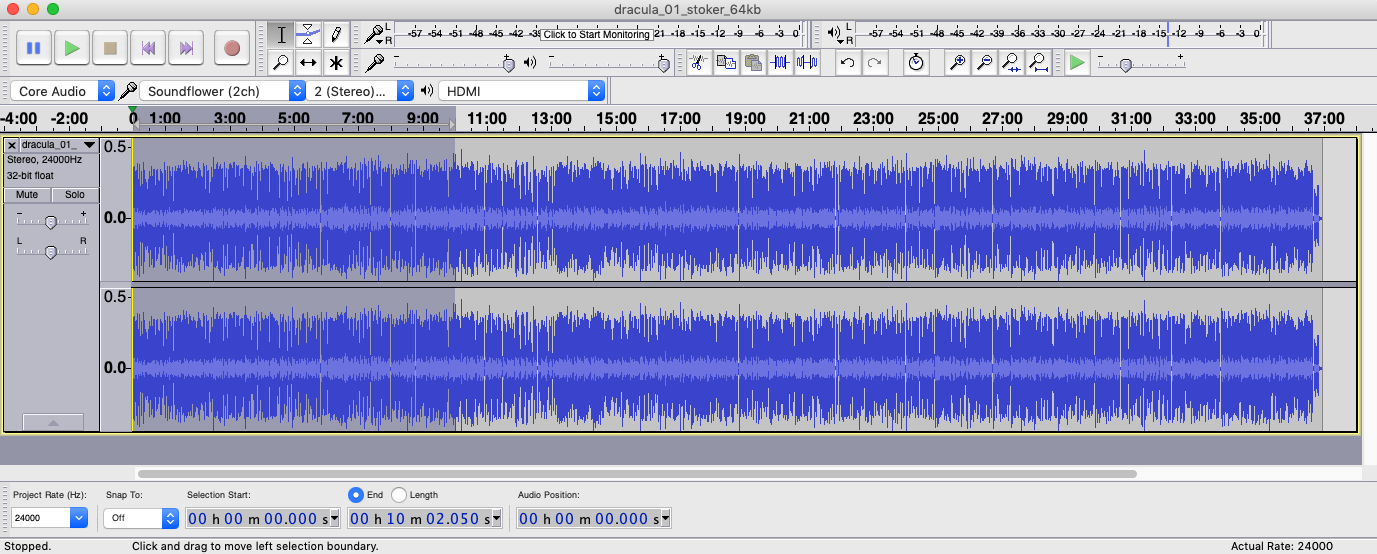
Task: Click the Redo arrow icon
Action: click(x=874, y=62)
